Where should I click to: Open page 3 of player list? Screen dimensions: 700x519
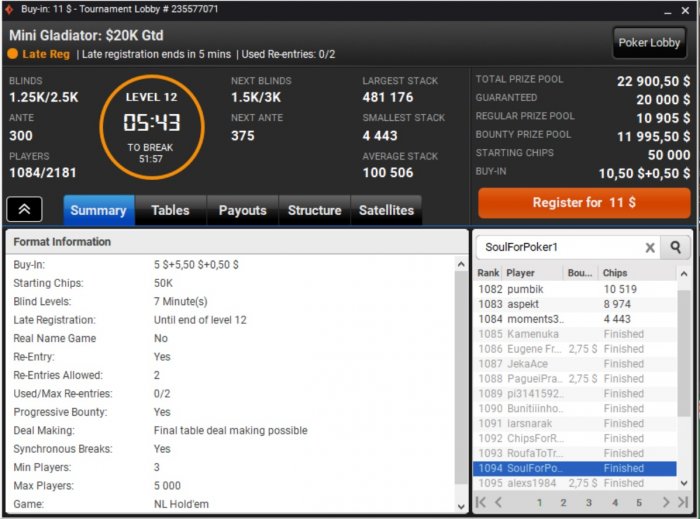point(589,502)
